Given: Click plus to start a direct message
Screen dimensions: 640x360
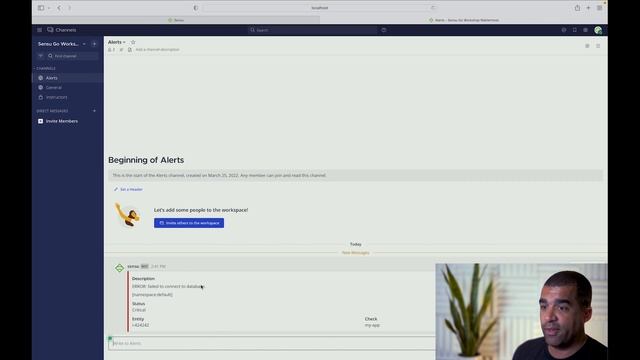Looking at the screenshot, I should point(94,111).
